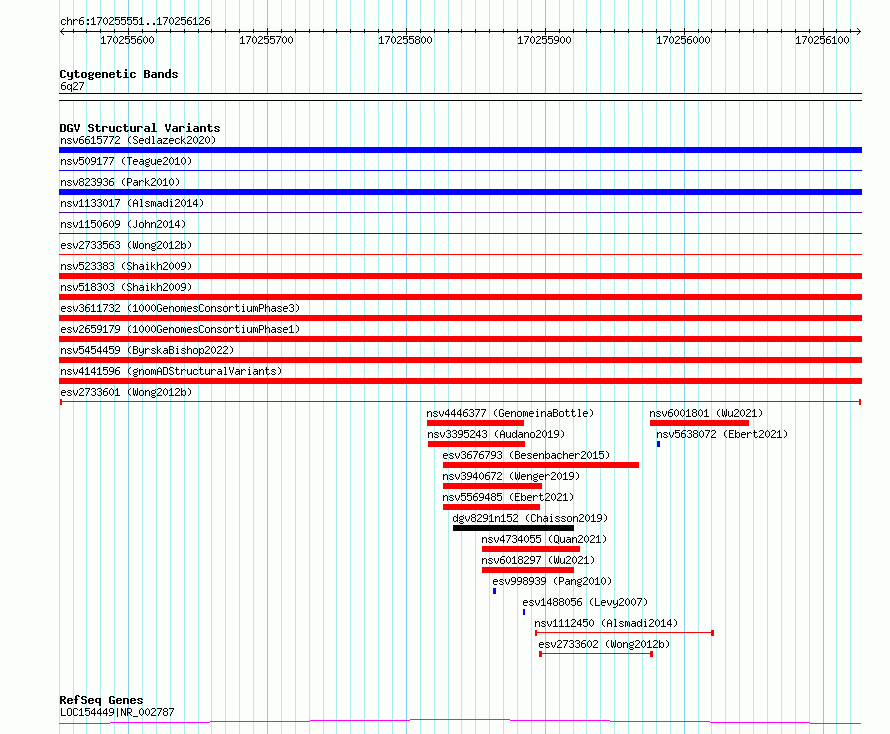Image resolution: width=890 pixels, height=734 pixels.
Task: Click ruler position 170255600
Action: pyautogui.click(x=127, y=40)
